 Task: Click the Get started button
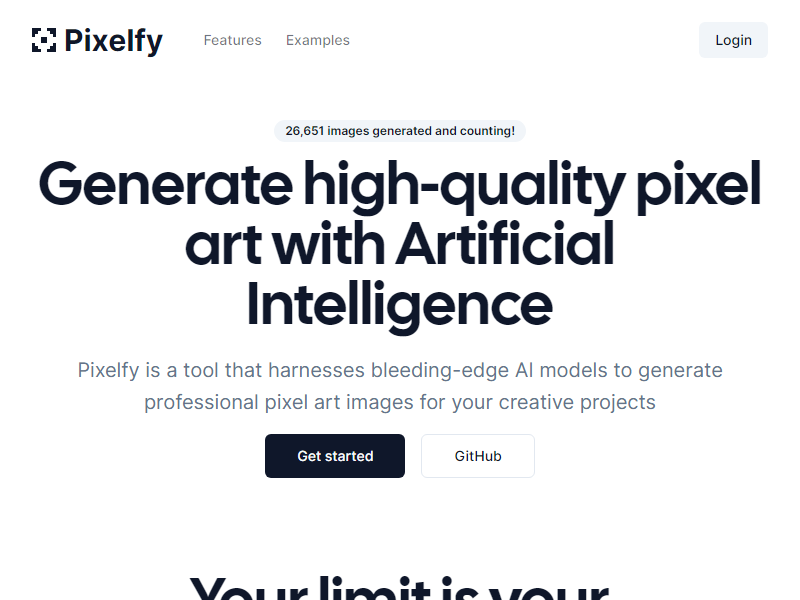tap(335, 456)
